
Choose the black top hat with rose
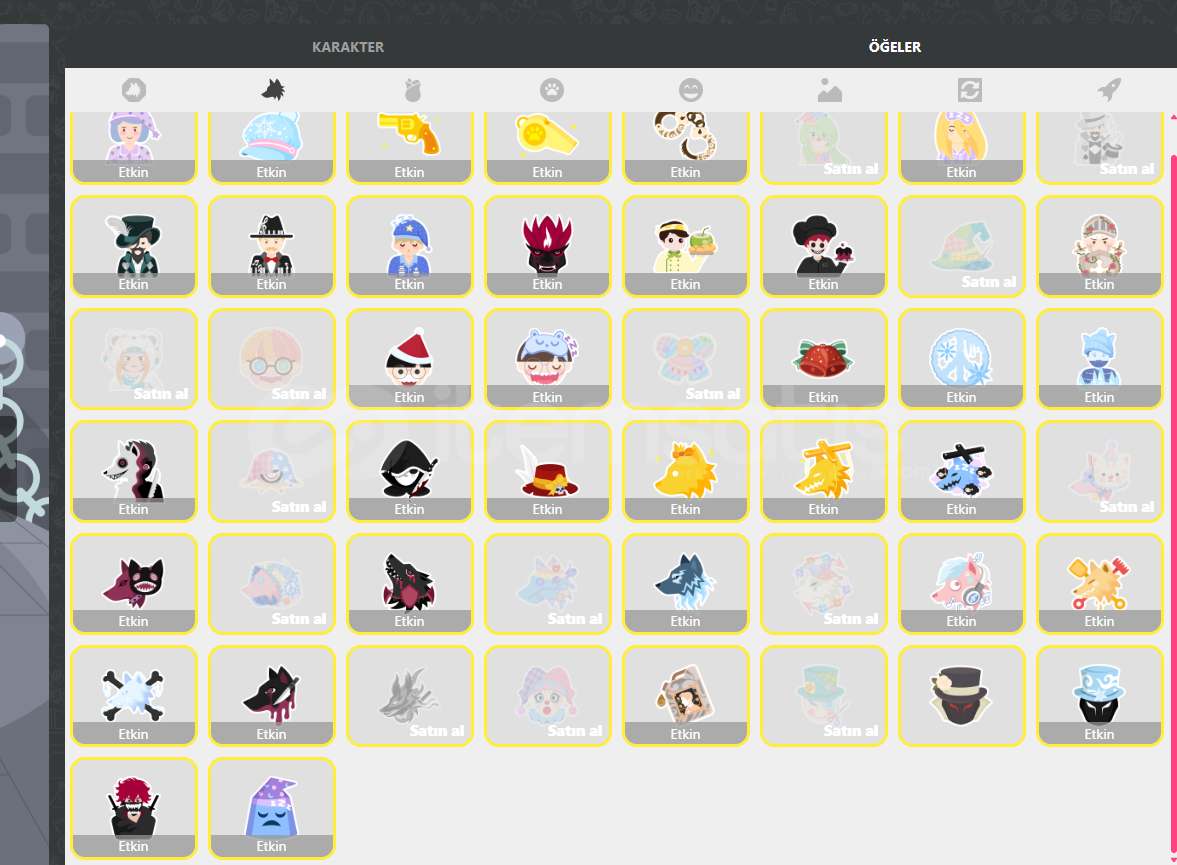pos(962,695)
